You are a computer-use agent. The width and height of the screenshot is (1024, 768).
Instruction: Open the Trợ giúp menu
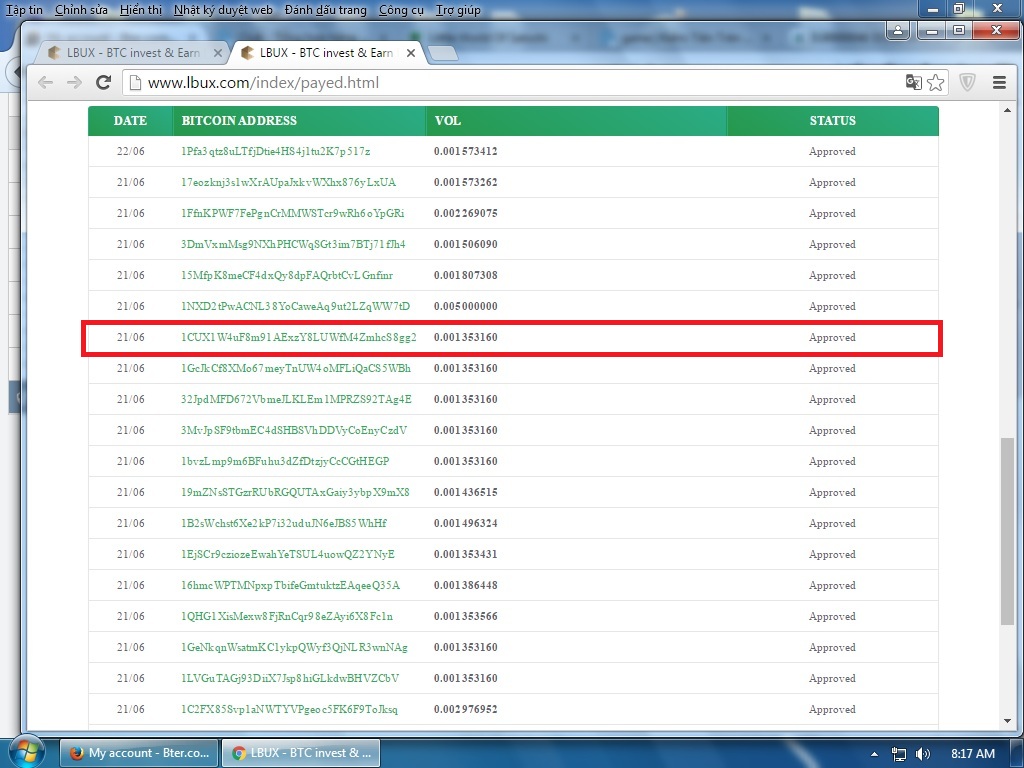[458, 10]
